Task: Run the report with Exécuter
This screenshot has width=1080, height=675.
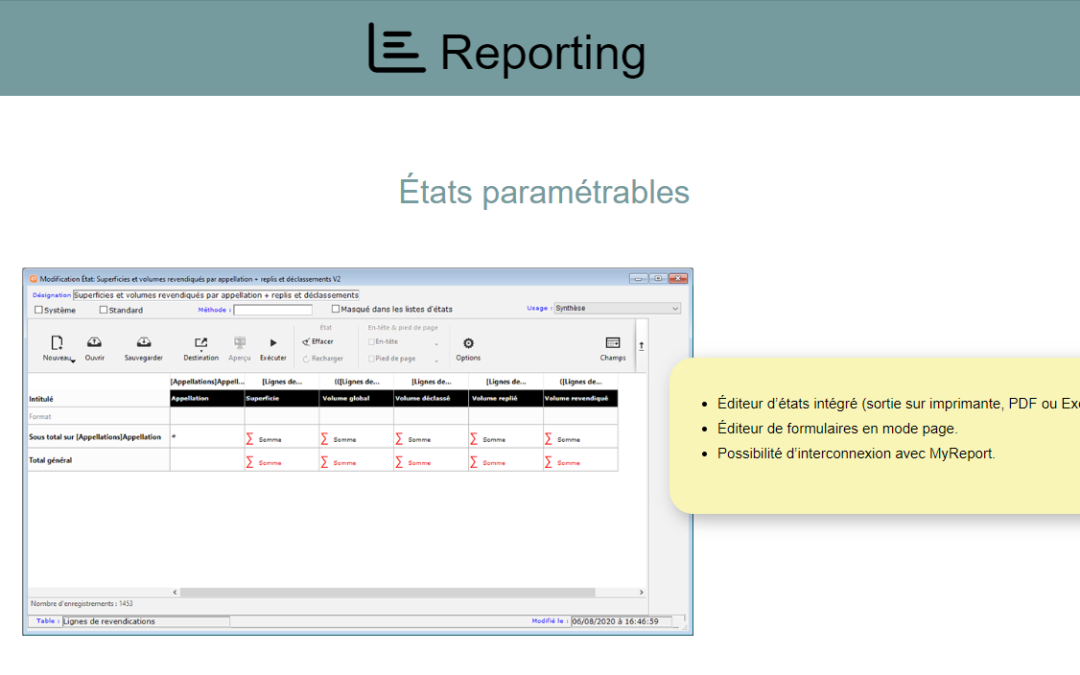Action: [273, 342]
